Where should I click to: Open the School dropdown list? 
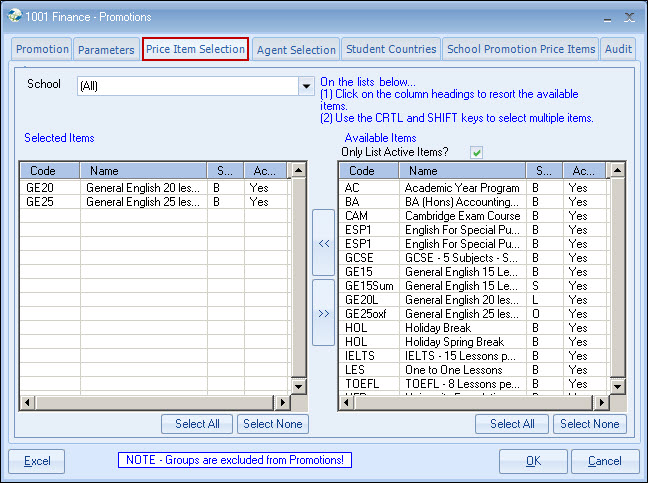(306, 87)
